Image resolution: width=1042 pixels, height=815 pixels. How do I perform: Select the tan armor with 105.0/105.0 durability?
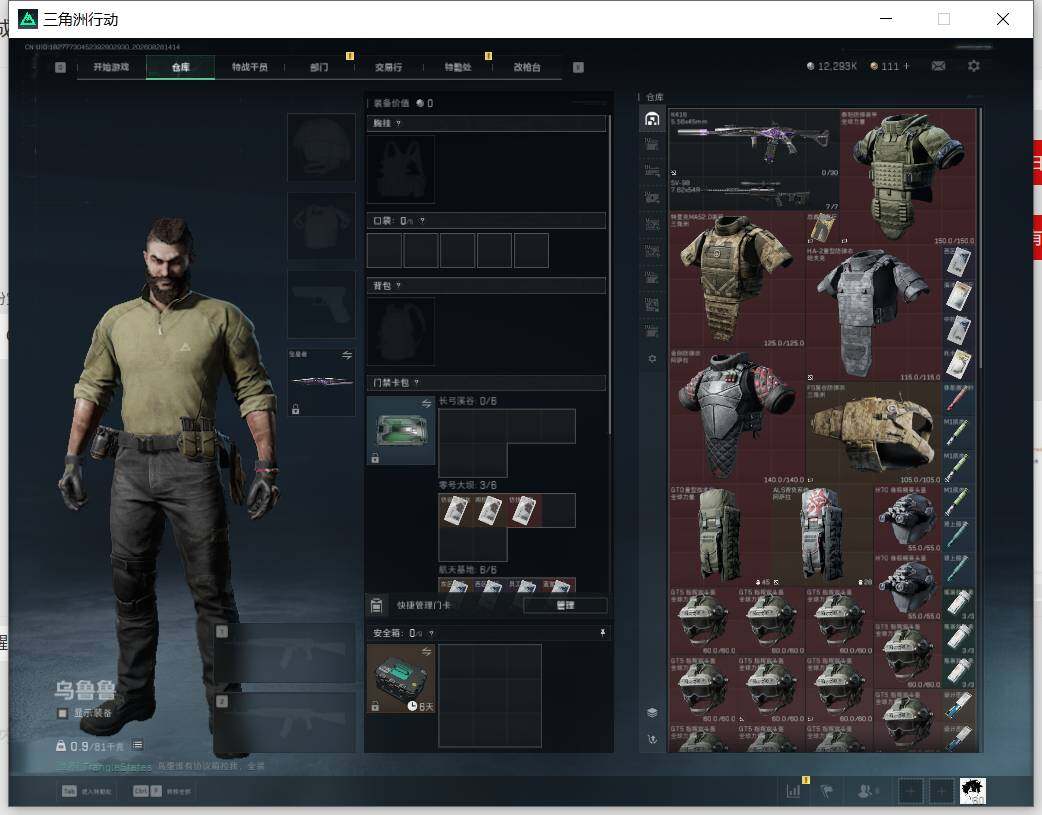(873, 433)
